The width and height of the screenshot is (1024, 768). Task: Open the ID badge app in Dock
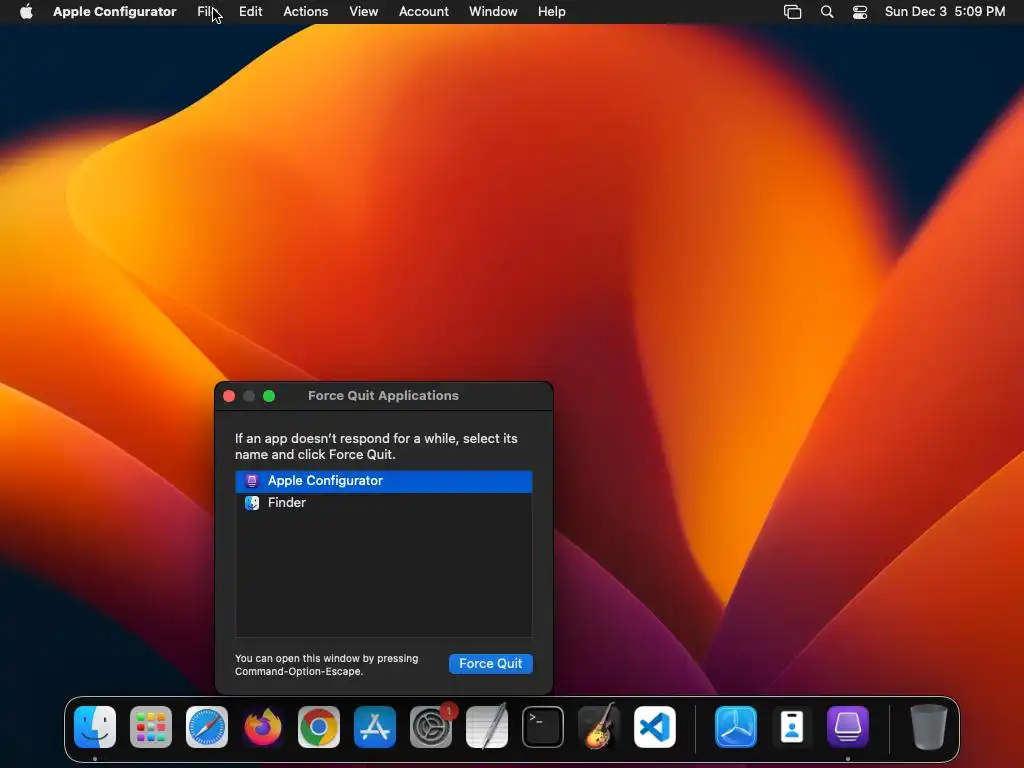point(792,727)
